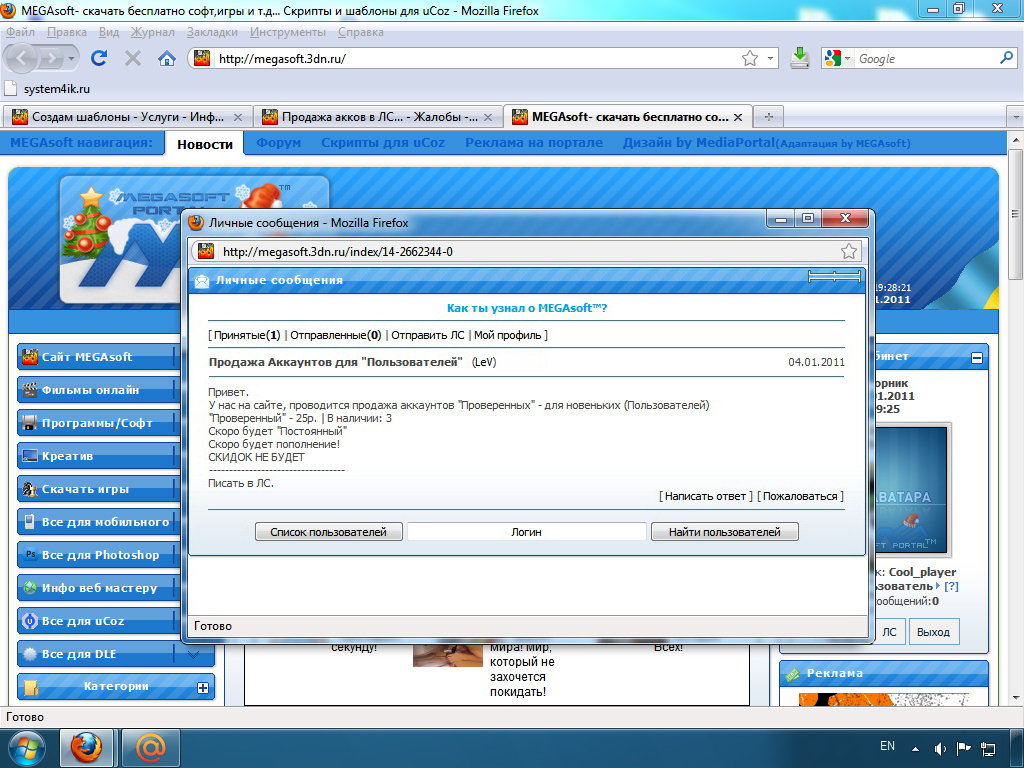Click Найти пользователей button

point(724,532)
